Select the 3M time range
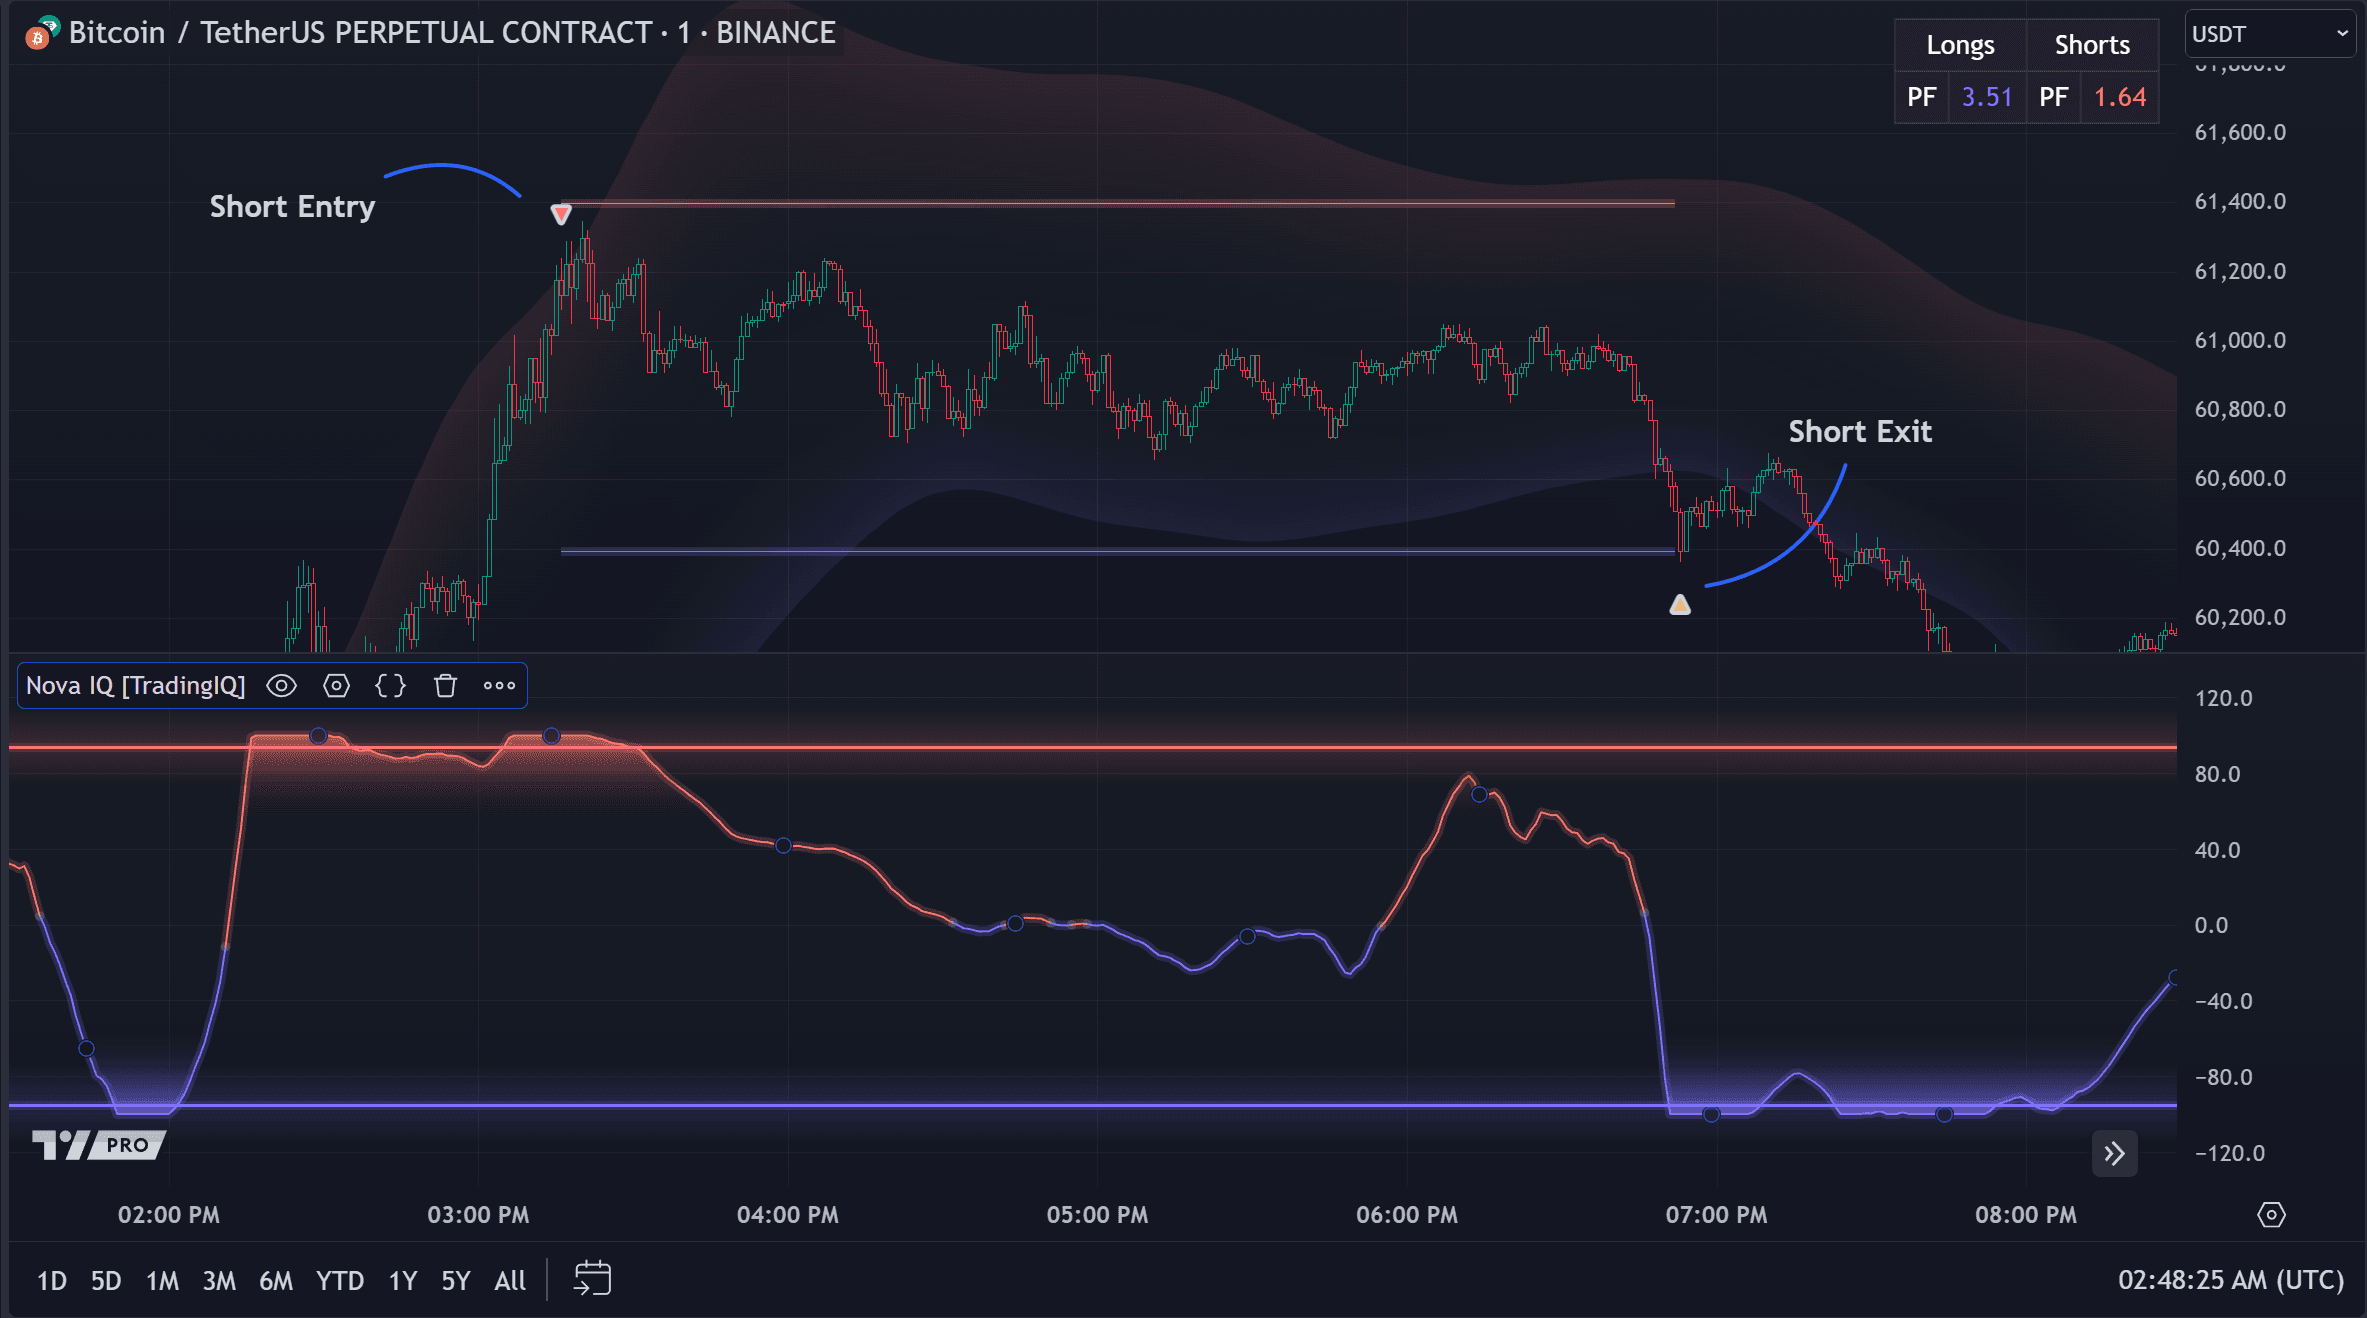2367x1318 pixels. [219, 1281]
